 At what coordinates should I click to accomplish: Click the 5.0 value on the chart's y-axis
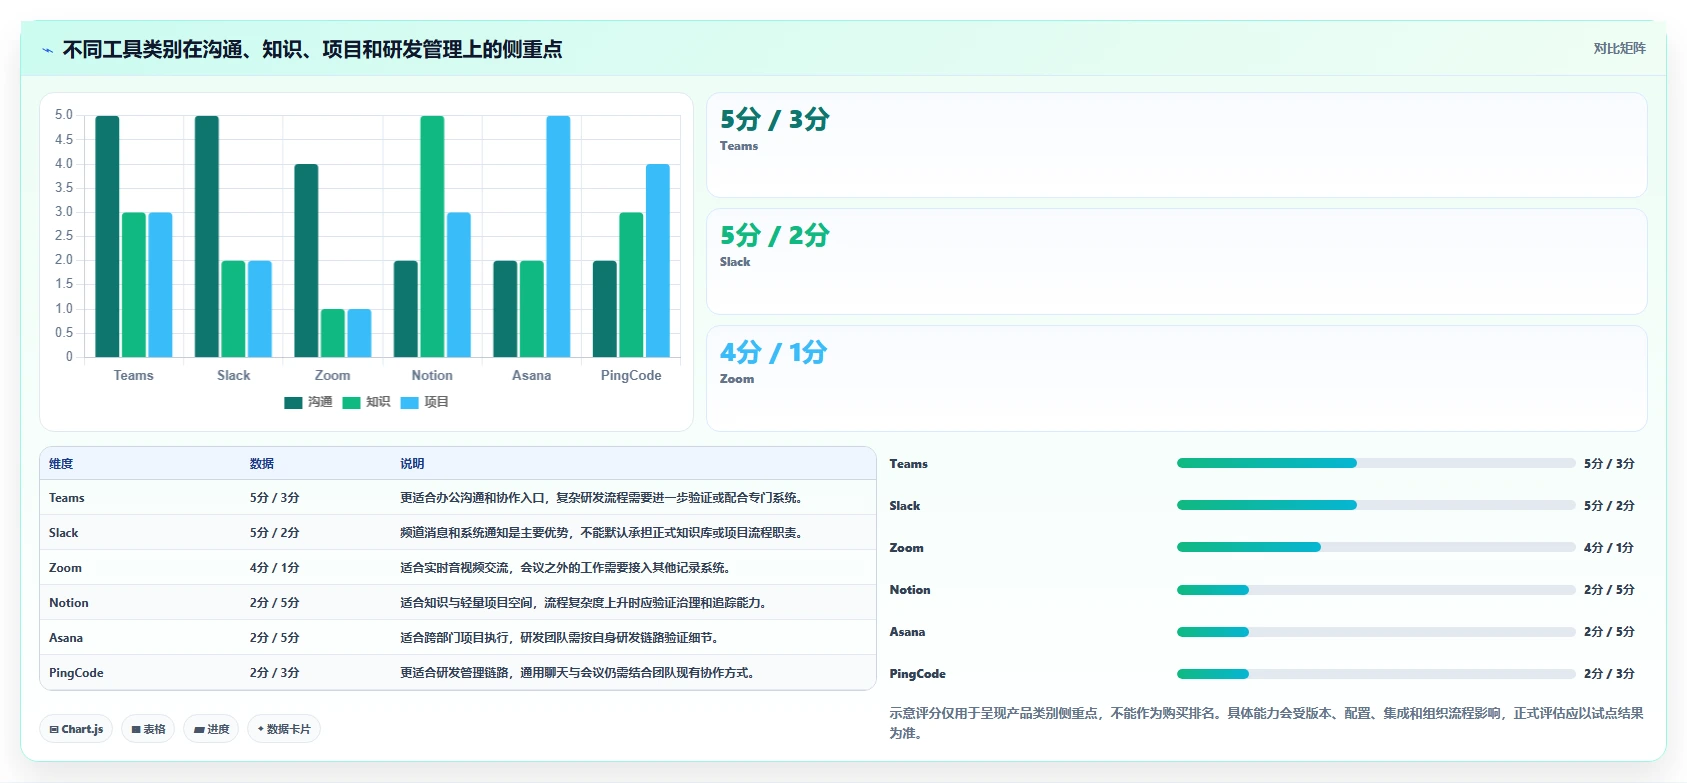coord(64,115)
